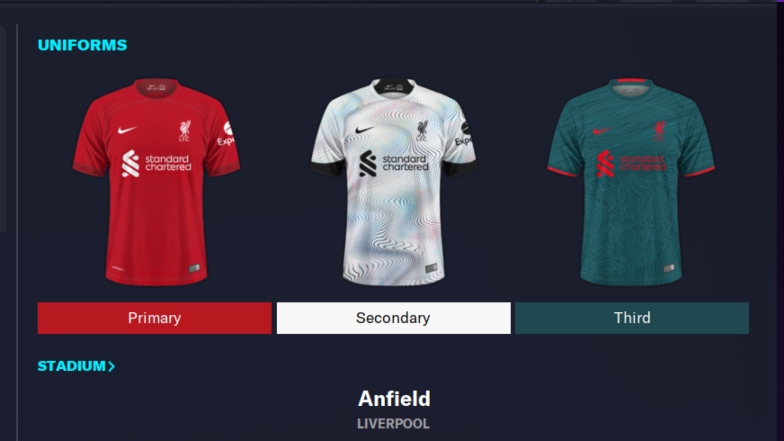Click the Anfield stadium name
The height and width of the screenshot is (441, 784).
[x=394, y=398]
